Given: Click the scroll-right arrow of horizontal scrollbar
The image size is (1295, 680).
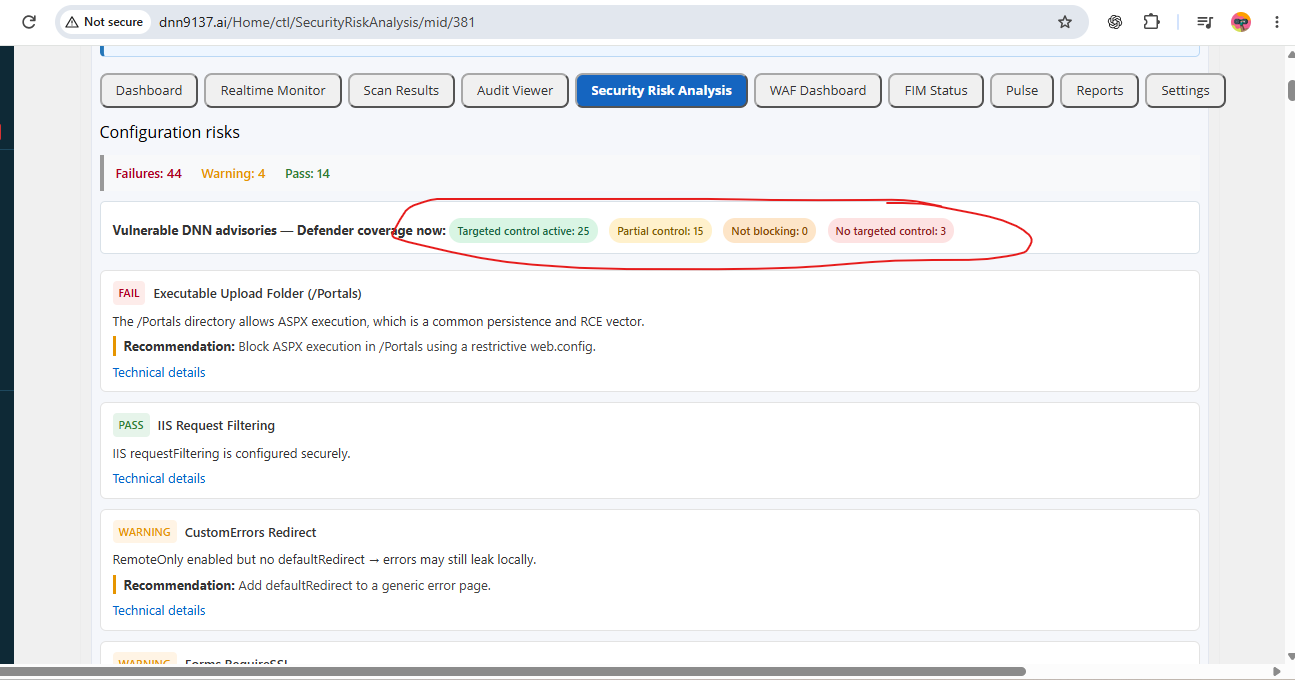Looking at the screenshot, I should point(1276,672).
